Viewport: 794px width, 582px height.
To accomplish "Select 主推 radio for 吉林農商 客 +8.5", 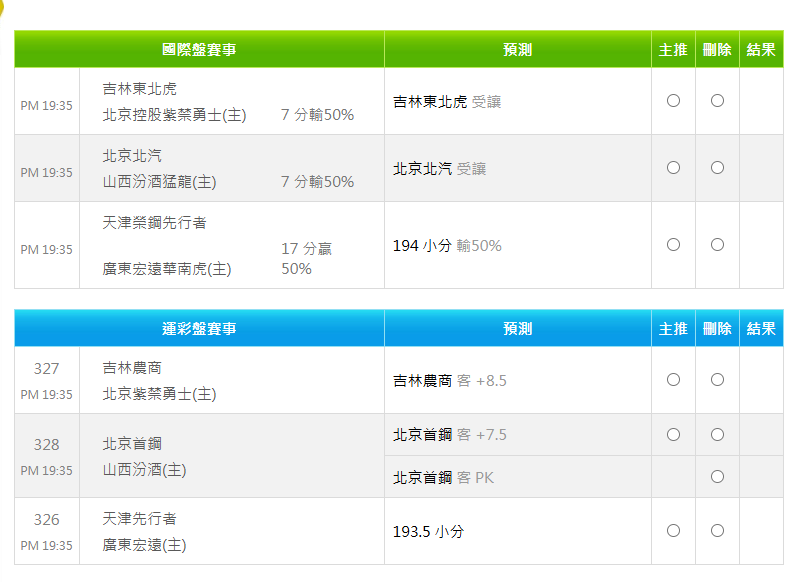I will pos(673,380).
